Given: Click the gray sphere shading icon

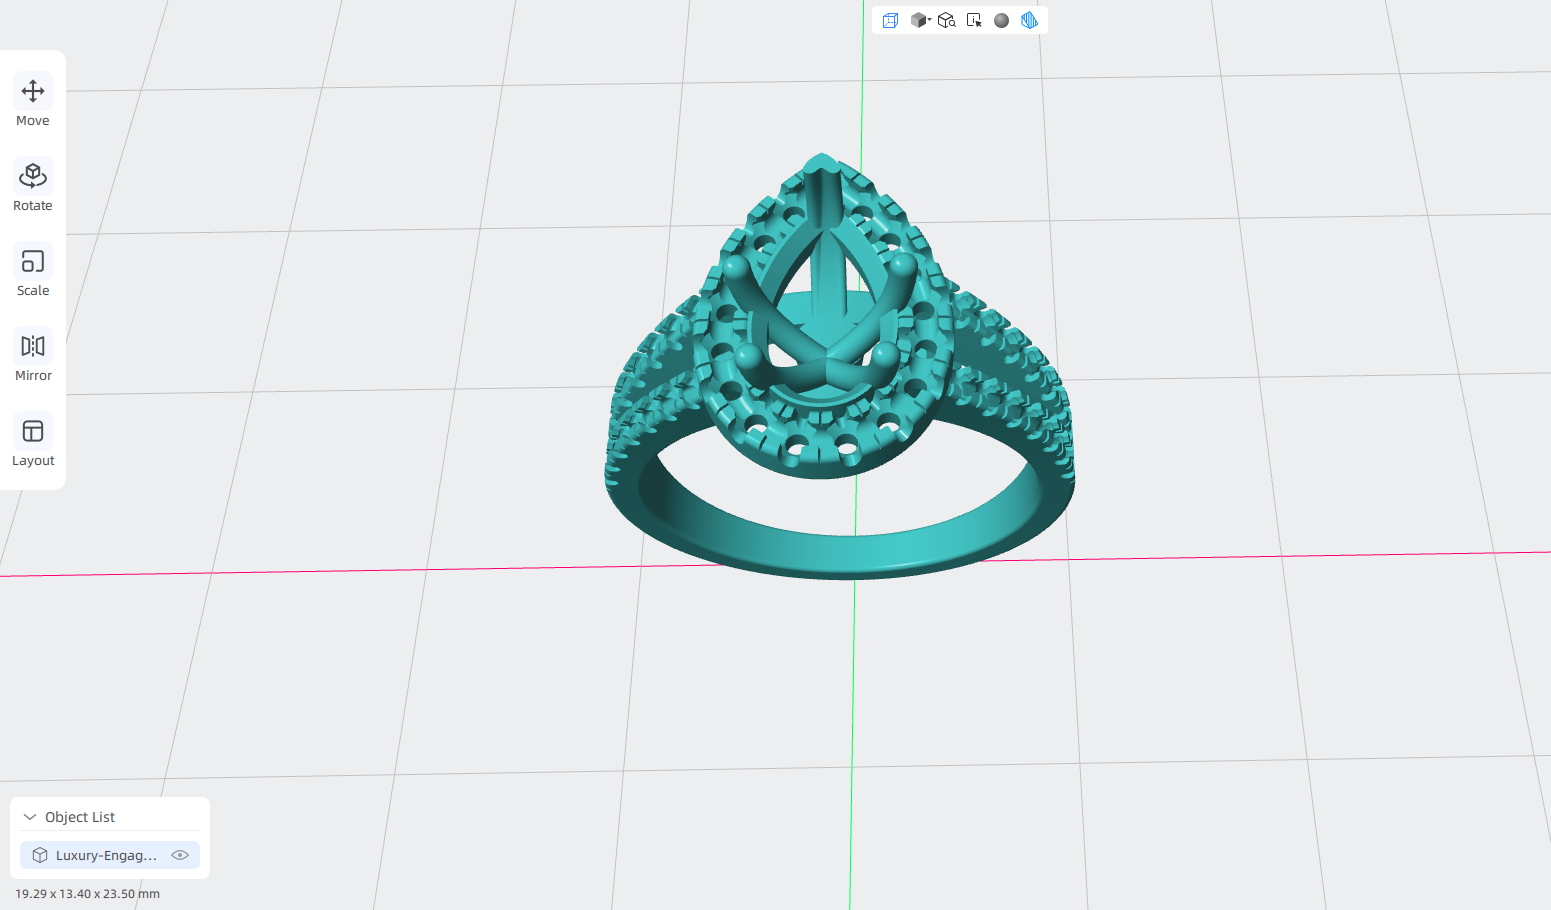Looking at the screenshot, I should tap(1001, 20).
